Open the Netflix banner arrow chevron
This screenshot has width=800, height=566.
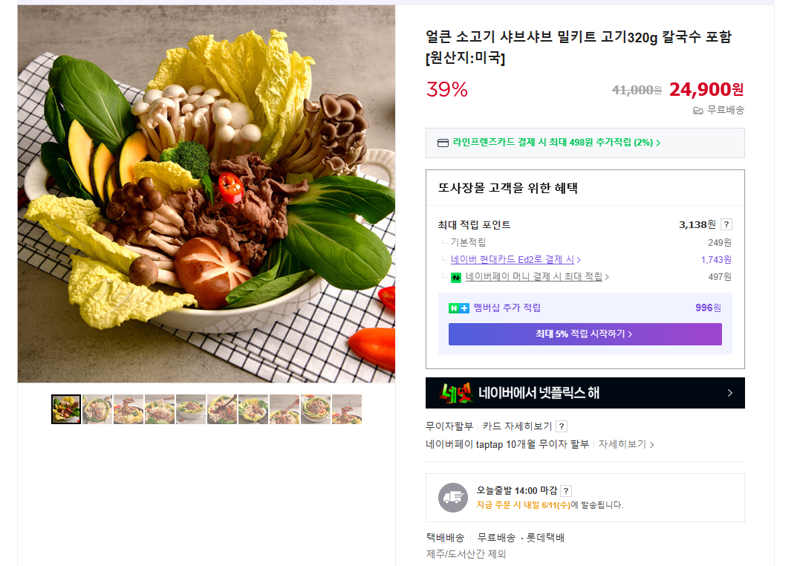(x=730, y=393)
